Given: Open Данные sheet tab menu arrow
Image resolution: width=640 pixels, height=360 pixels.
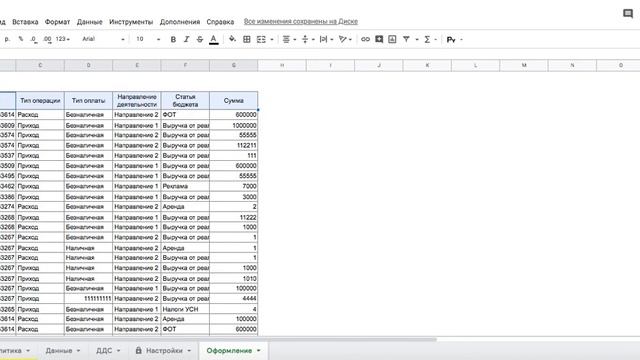Looking at the screenshot, I should 78,351.
